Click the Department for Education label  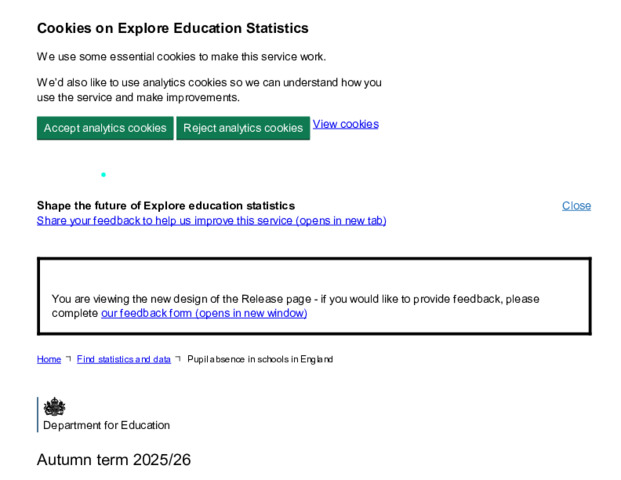[x=106, y=425]
